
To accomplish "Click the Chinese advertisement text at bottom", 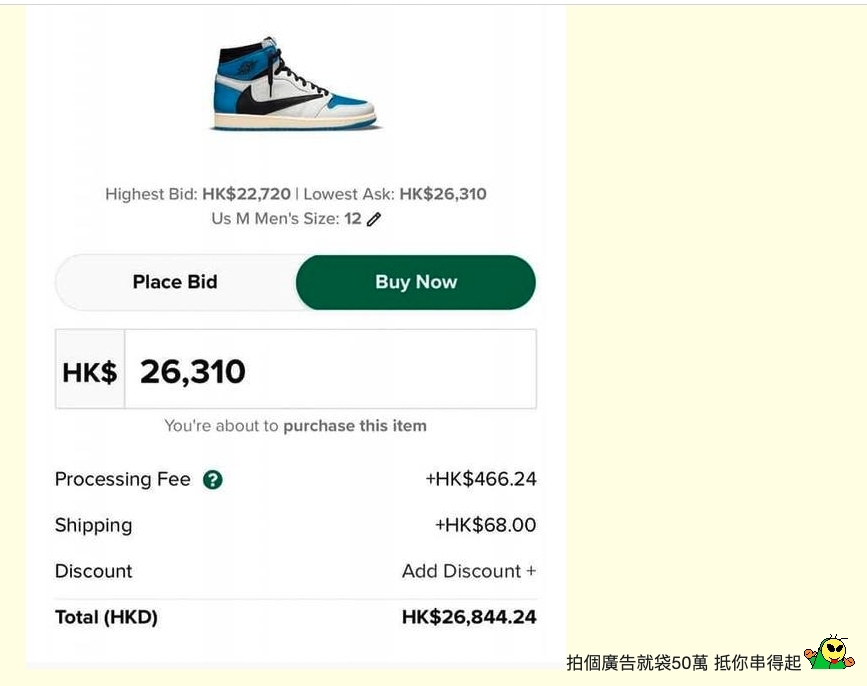I will (x=681, y=663).
